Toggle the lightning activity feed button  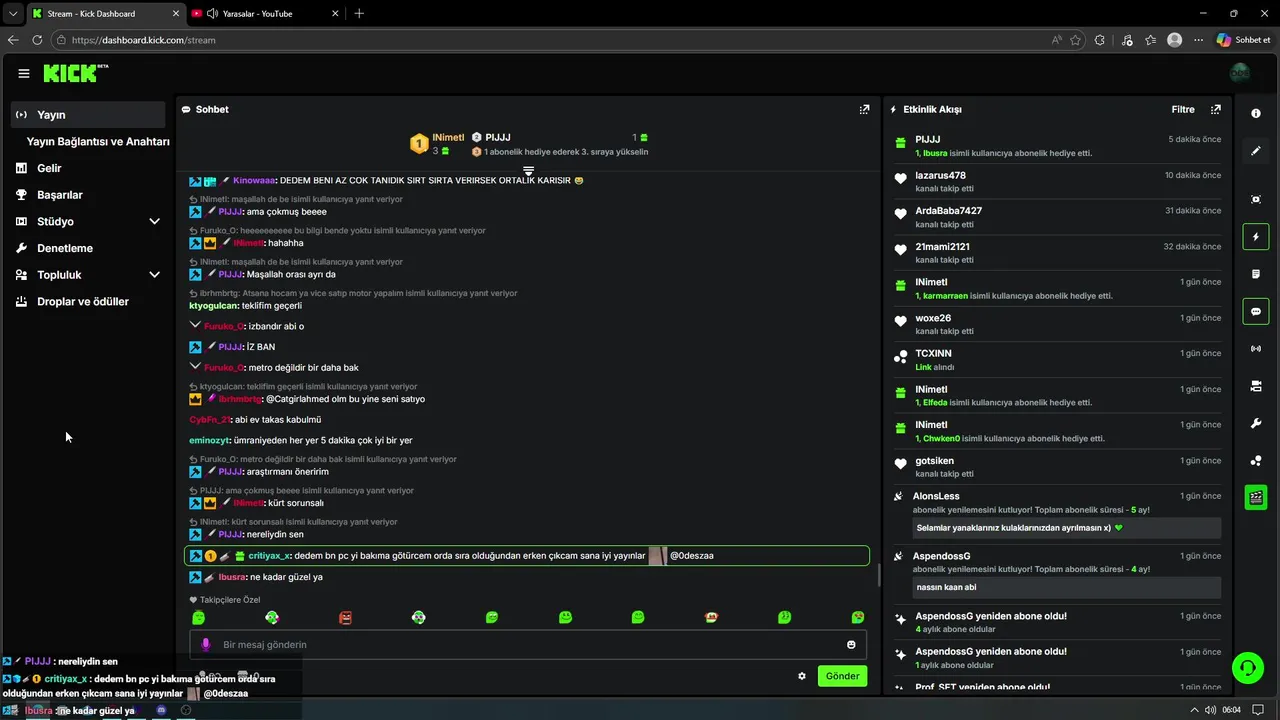pyautogui.click(x=1256, y=237)
